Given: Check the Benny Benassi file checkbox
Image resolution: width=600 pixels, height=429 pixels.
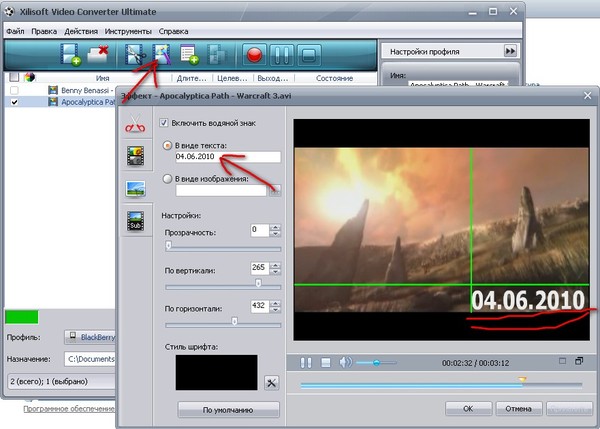Looking at the screenshot, I should coord(14,91).
